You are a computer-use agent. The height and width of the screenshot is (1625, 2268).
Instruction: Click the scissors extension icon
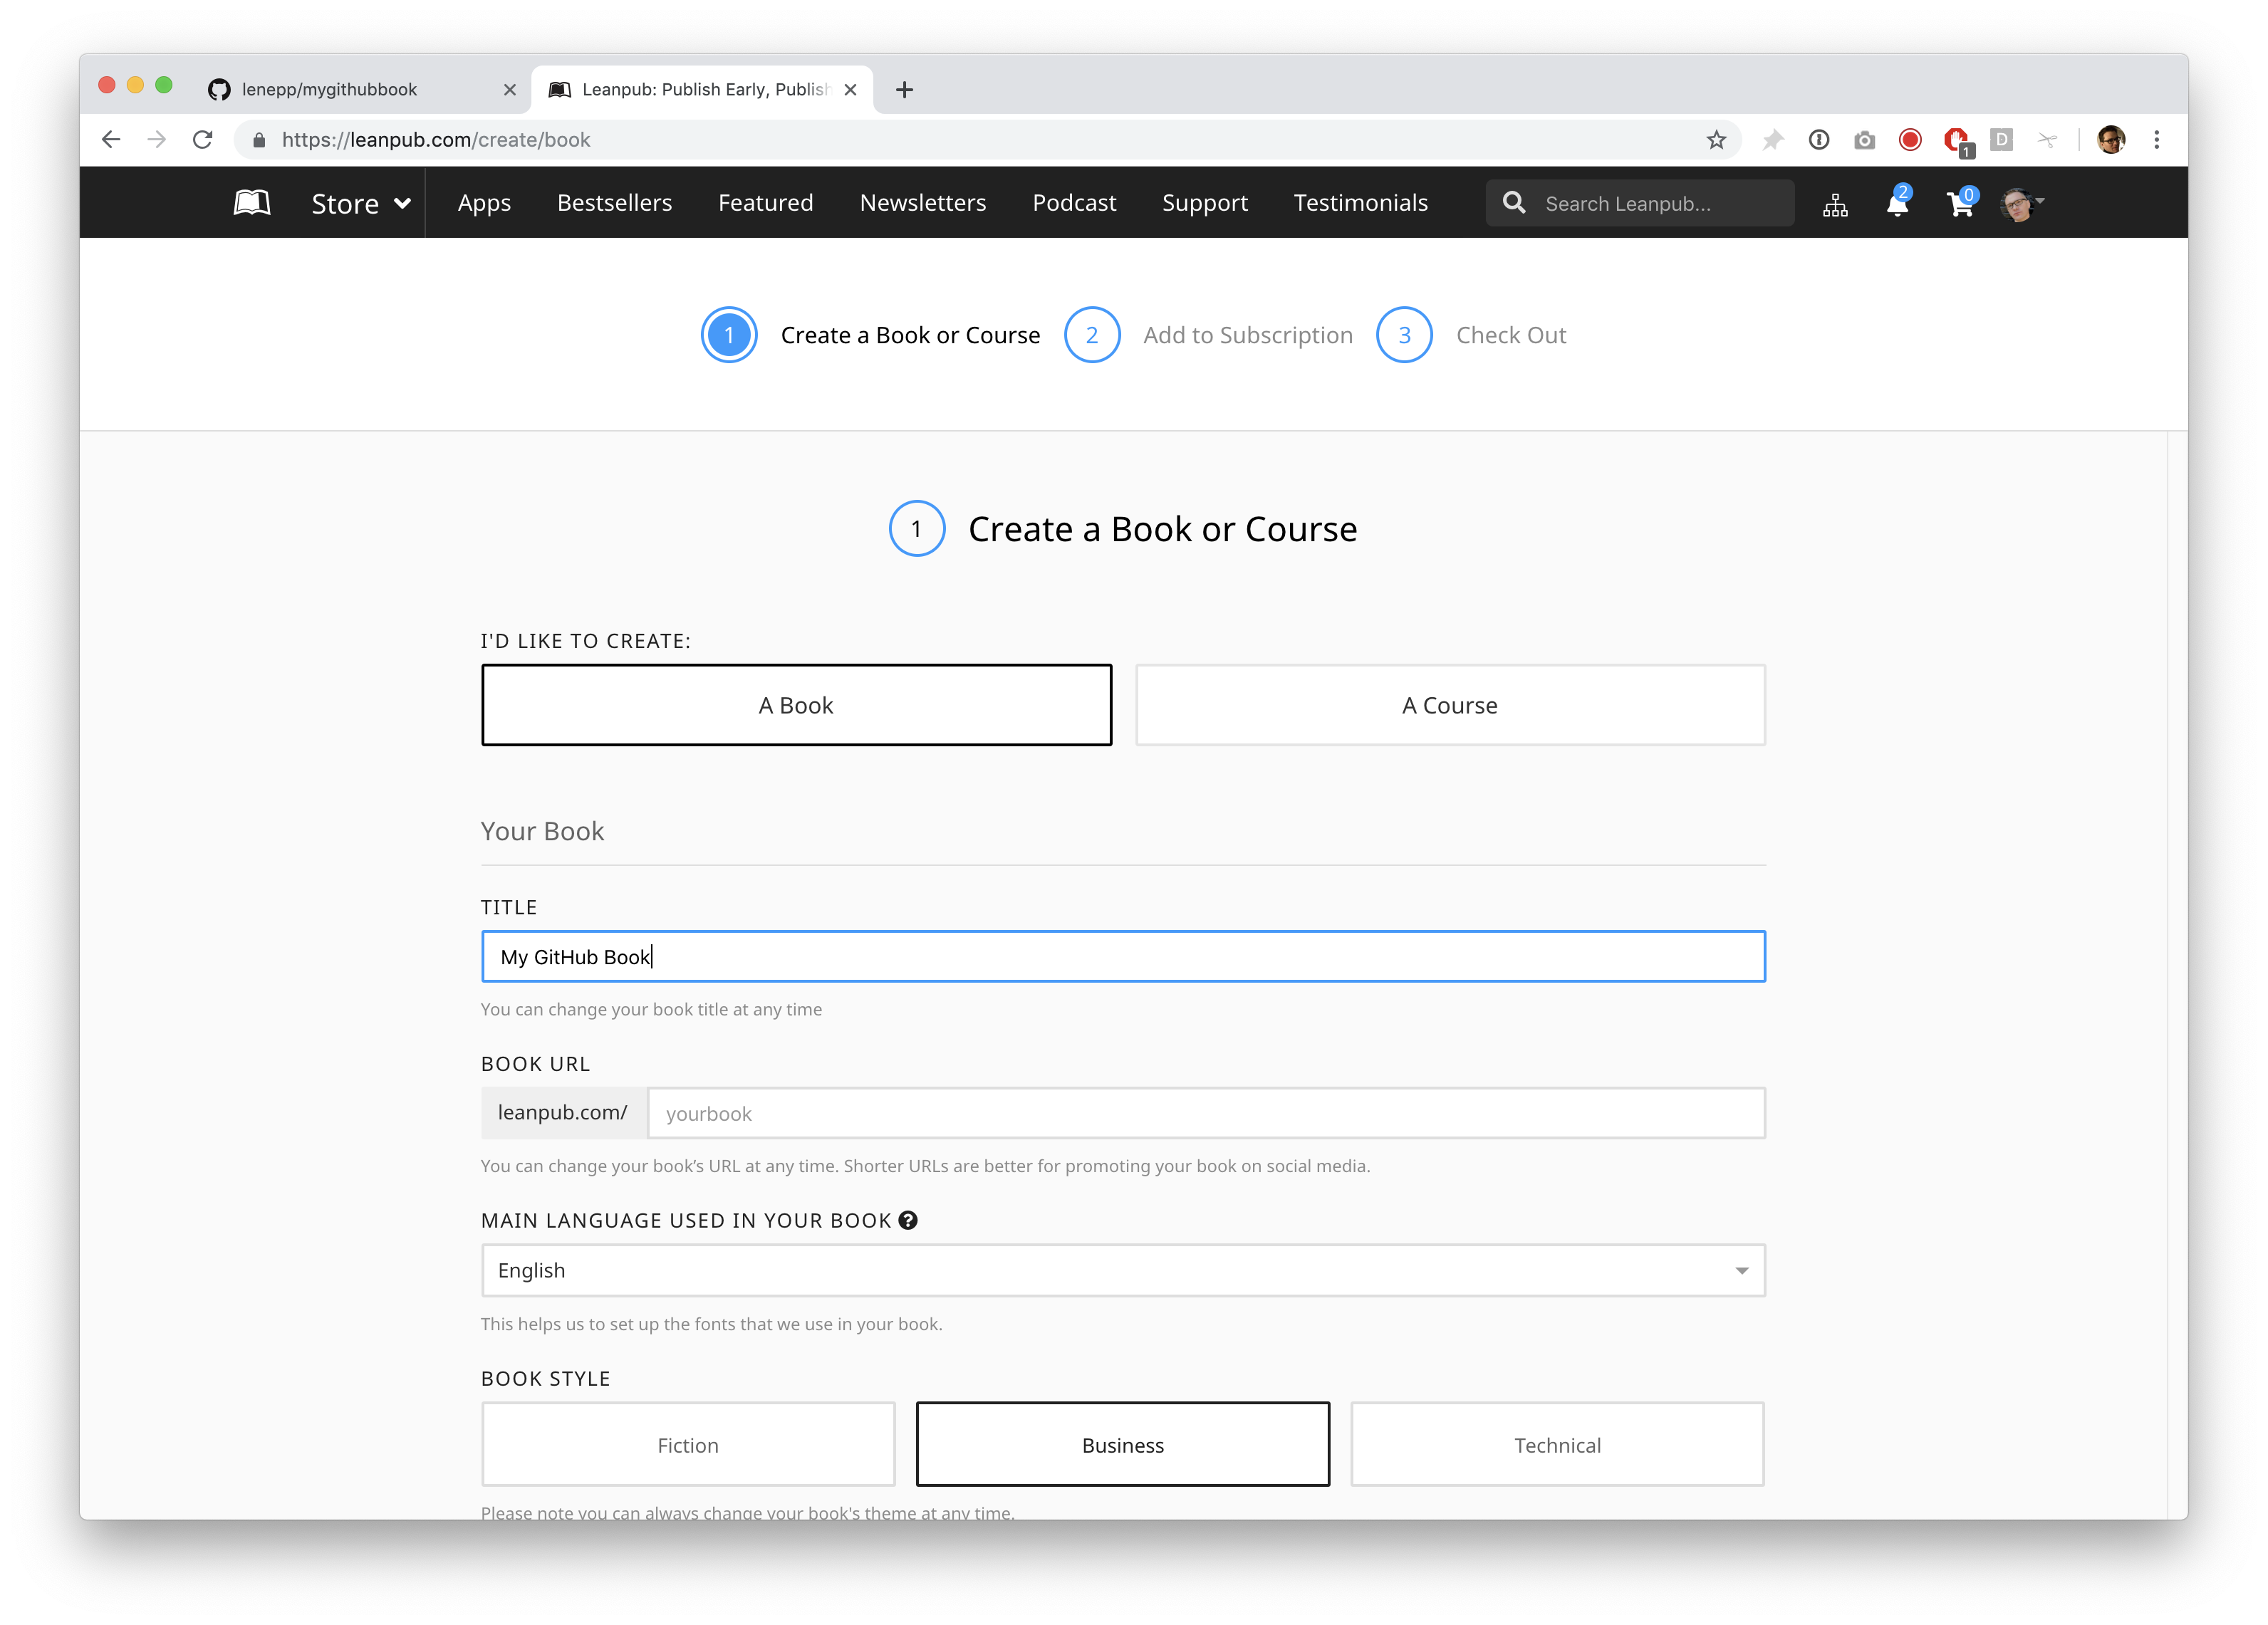[2047, 140]
